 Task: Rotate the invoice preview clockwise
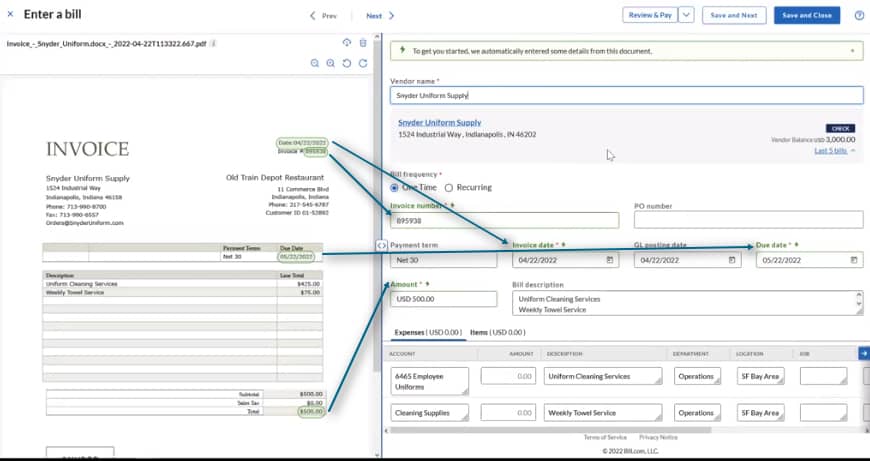click(363, 63)
